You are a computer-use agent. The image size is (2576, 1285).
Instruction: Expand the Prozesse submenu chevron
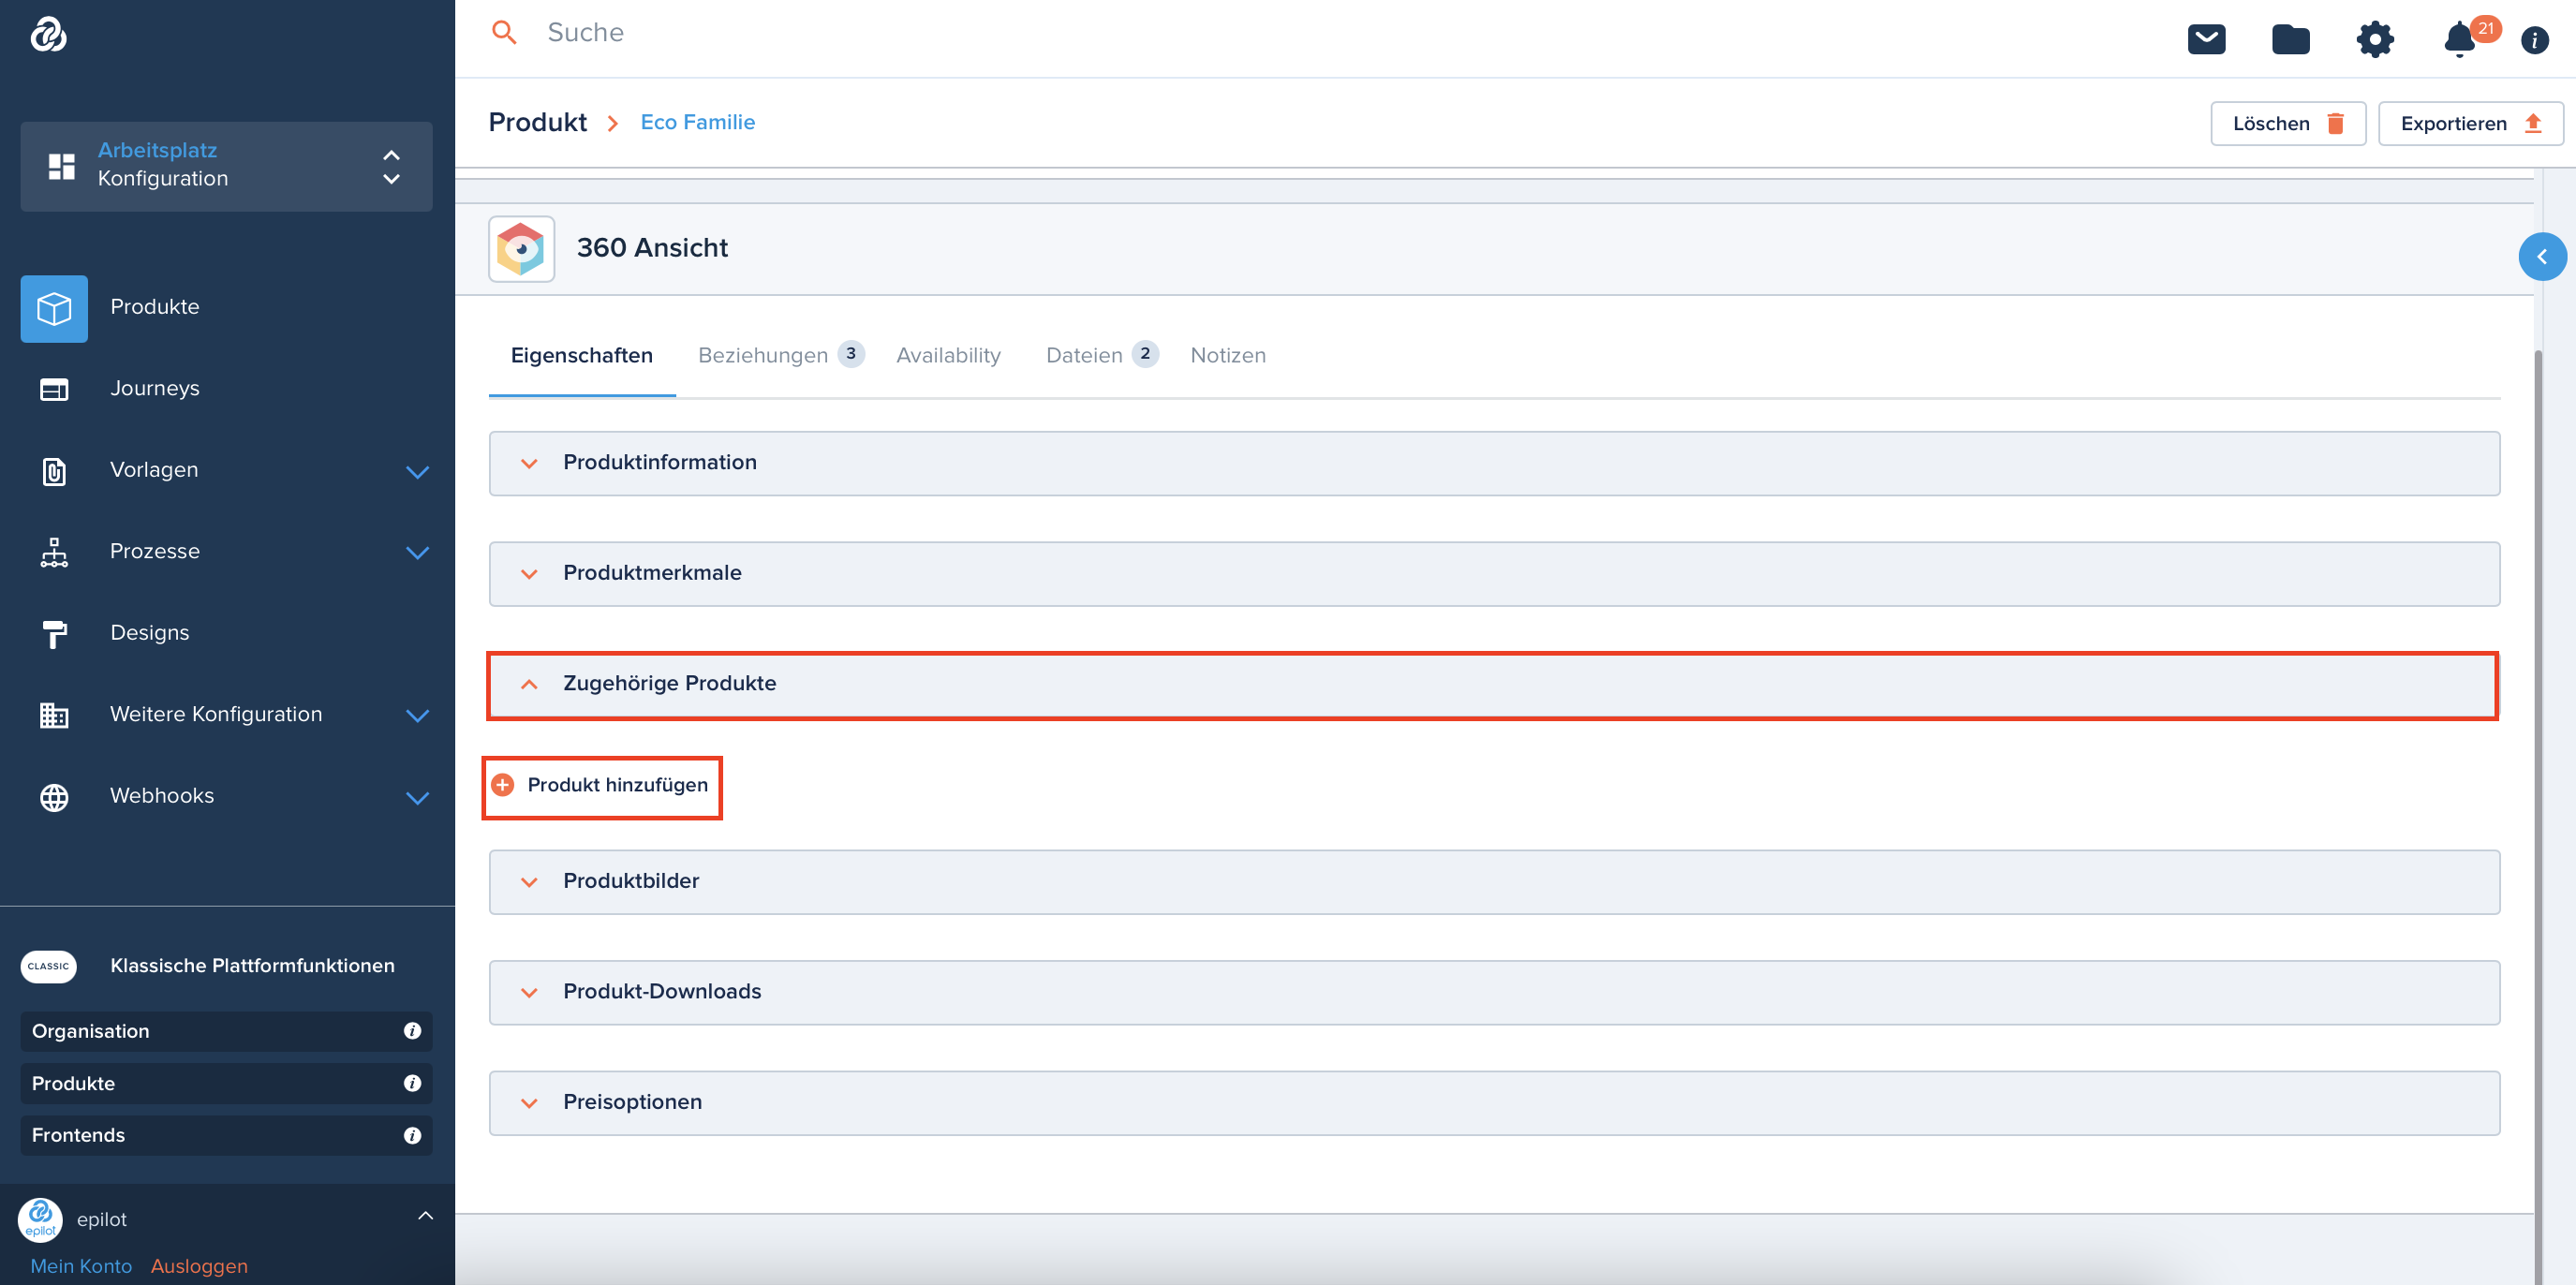418,553
